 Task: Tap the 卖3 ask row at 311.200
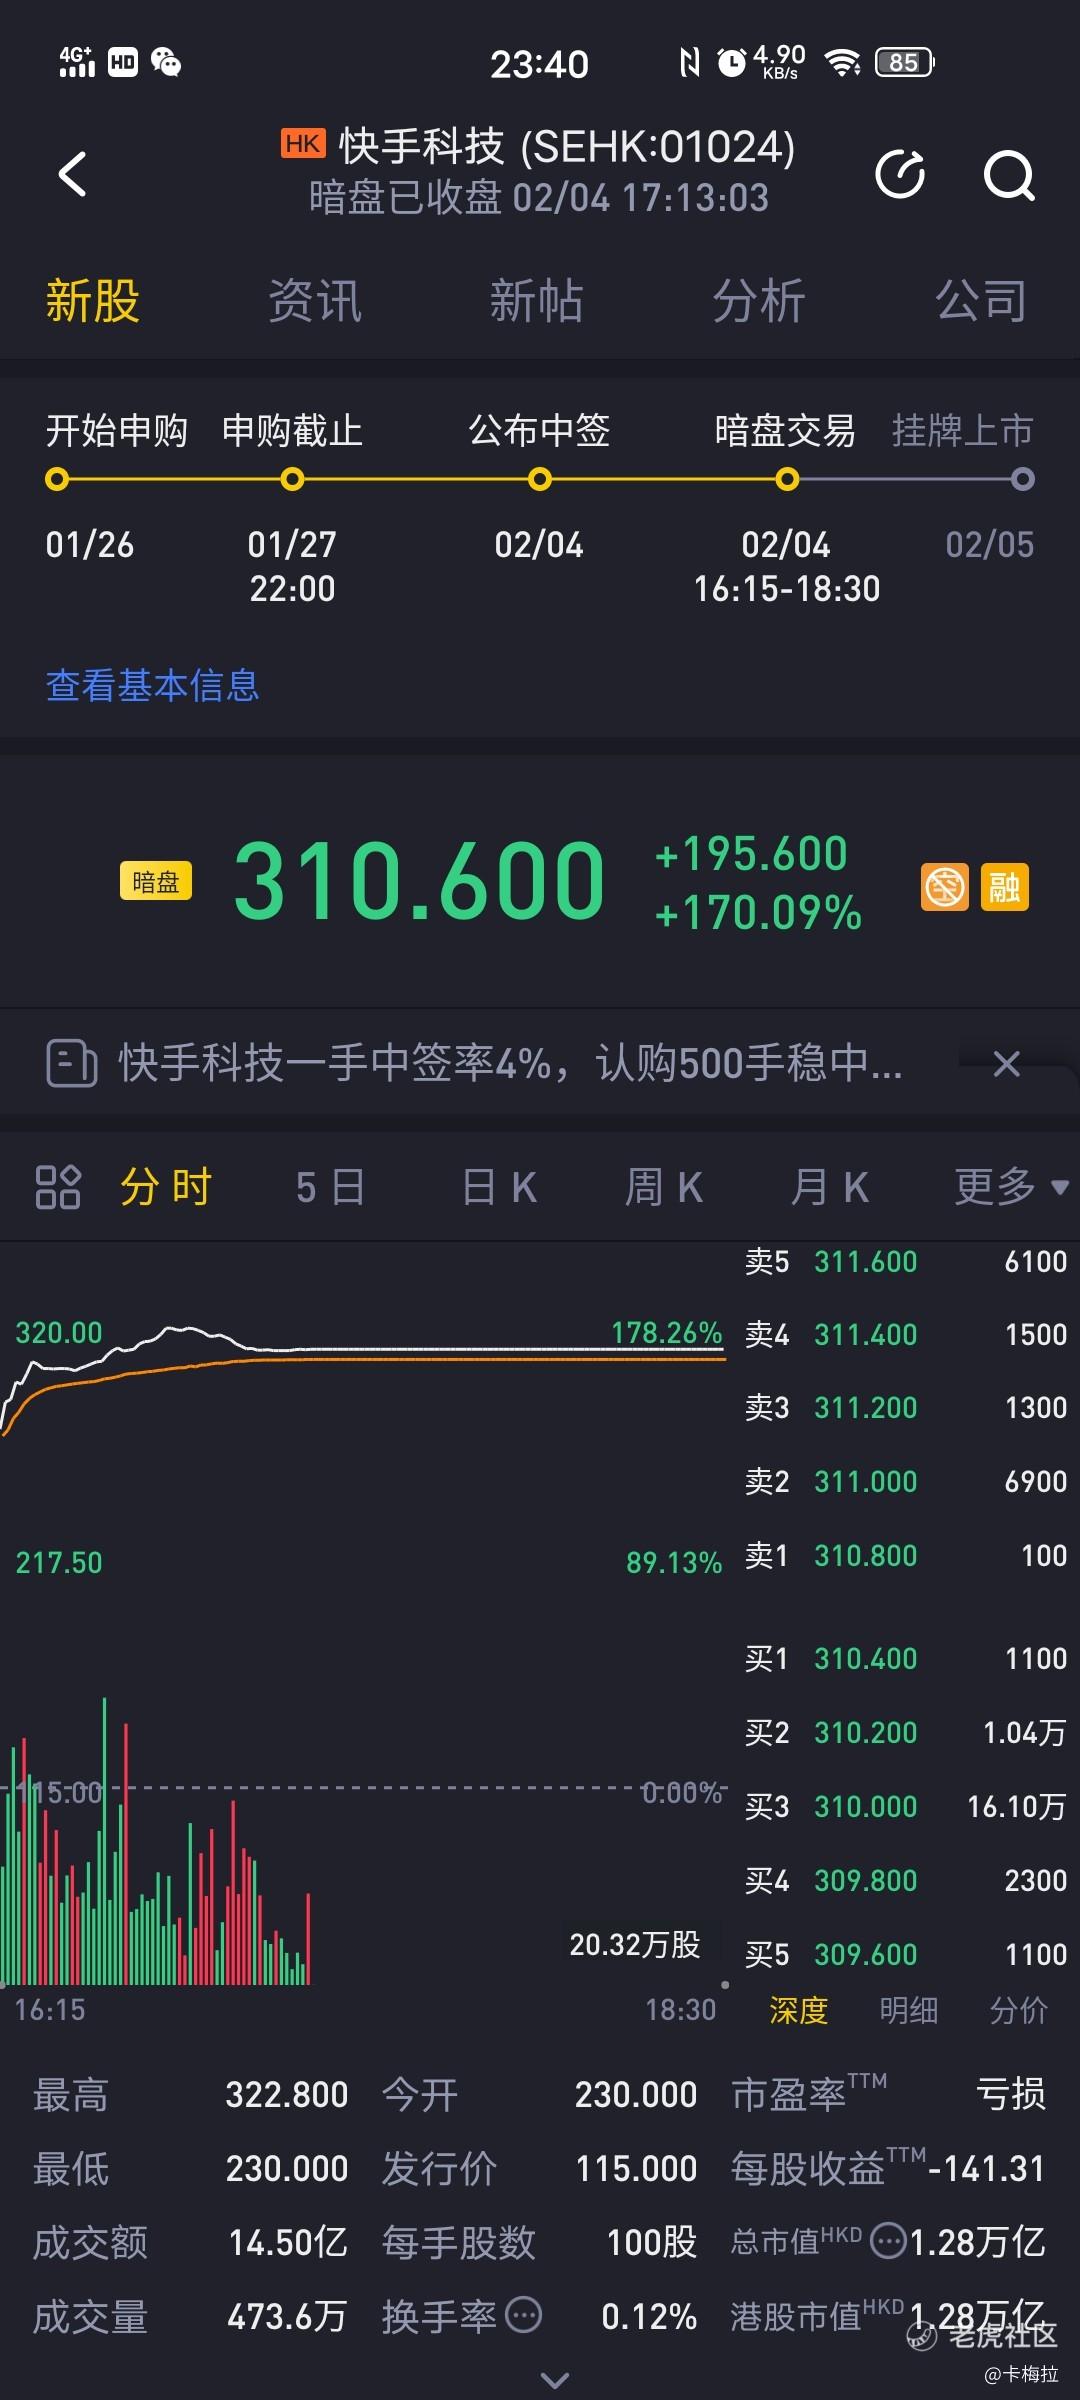[x=906, y=1408]
